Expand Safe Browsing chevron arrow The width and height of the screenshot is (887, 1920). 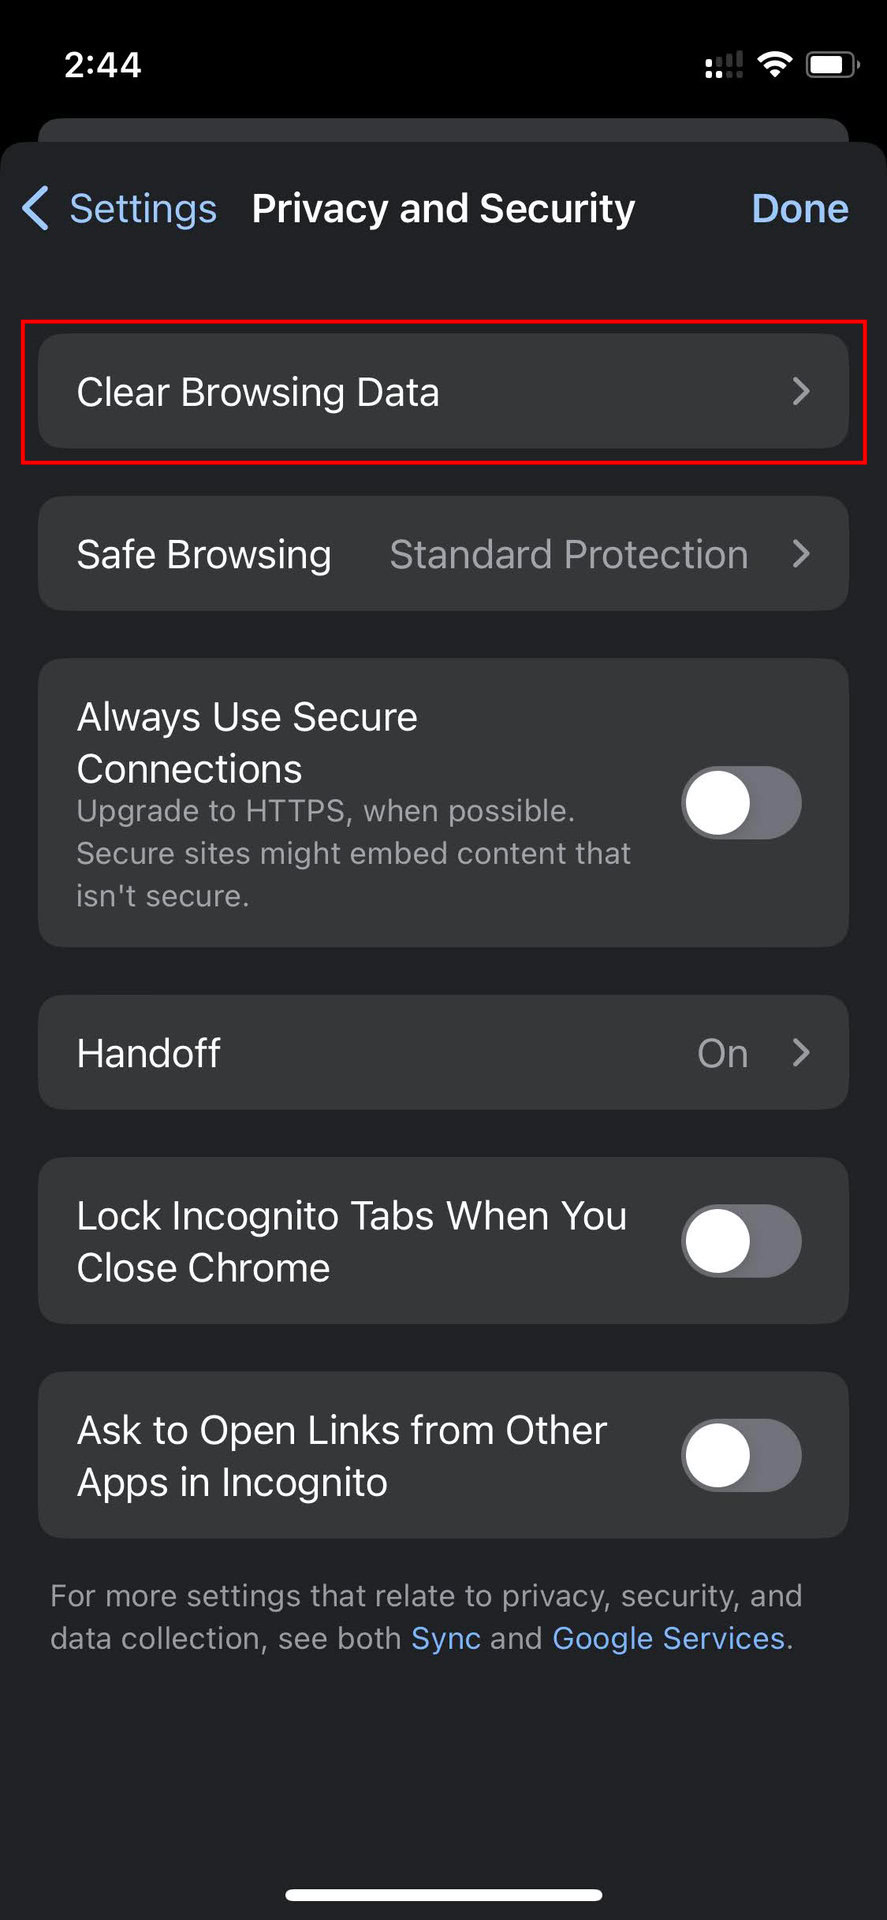coord(801,554)
